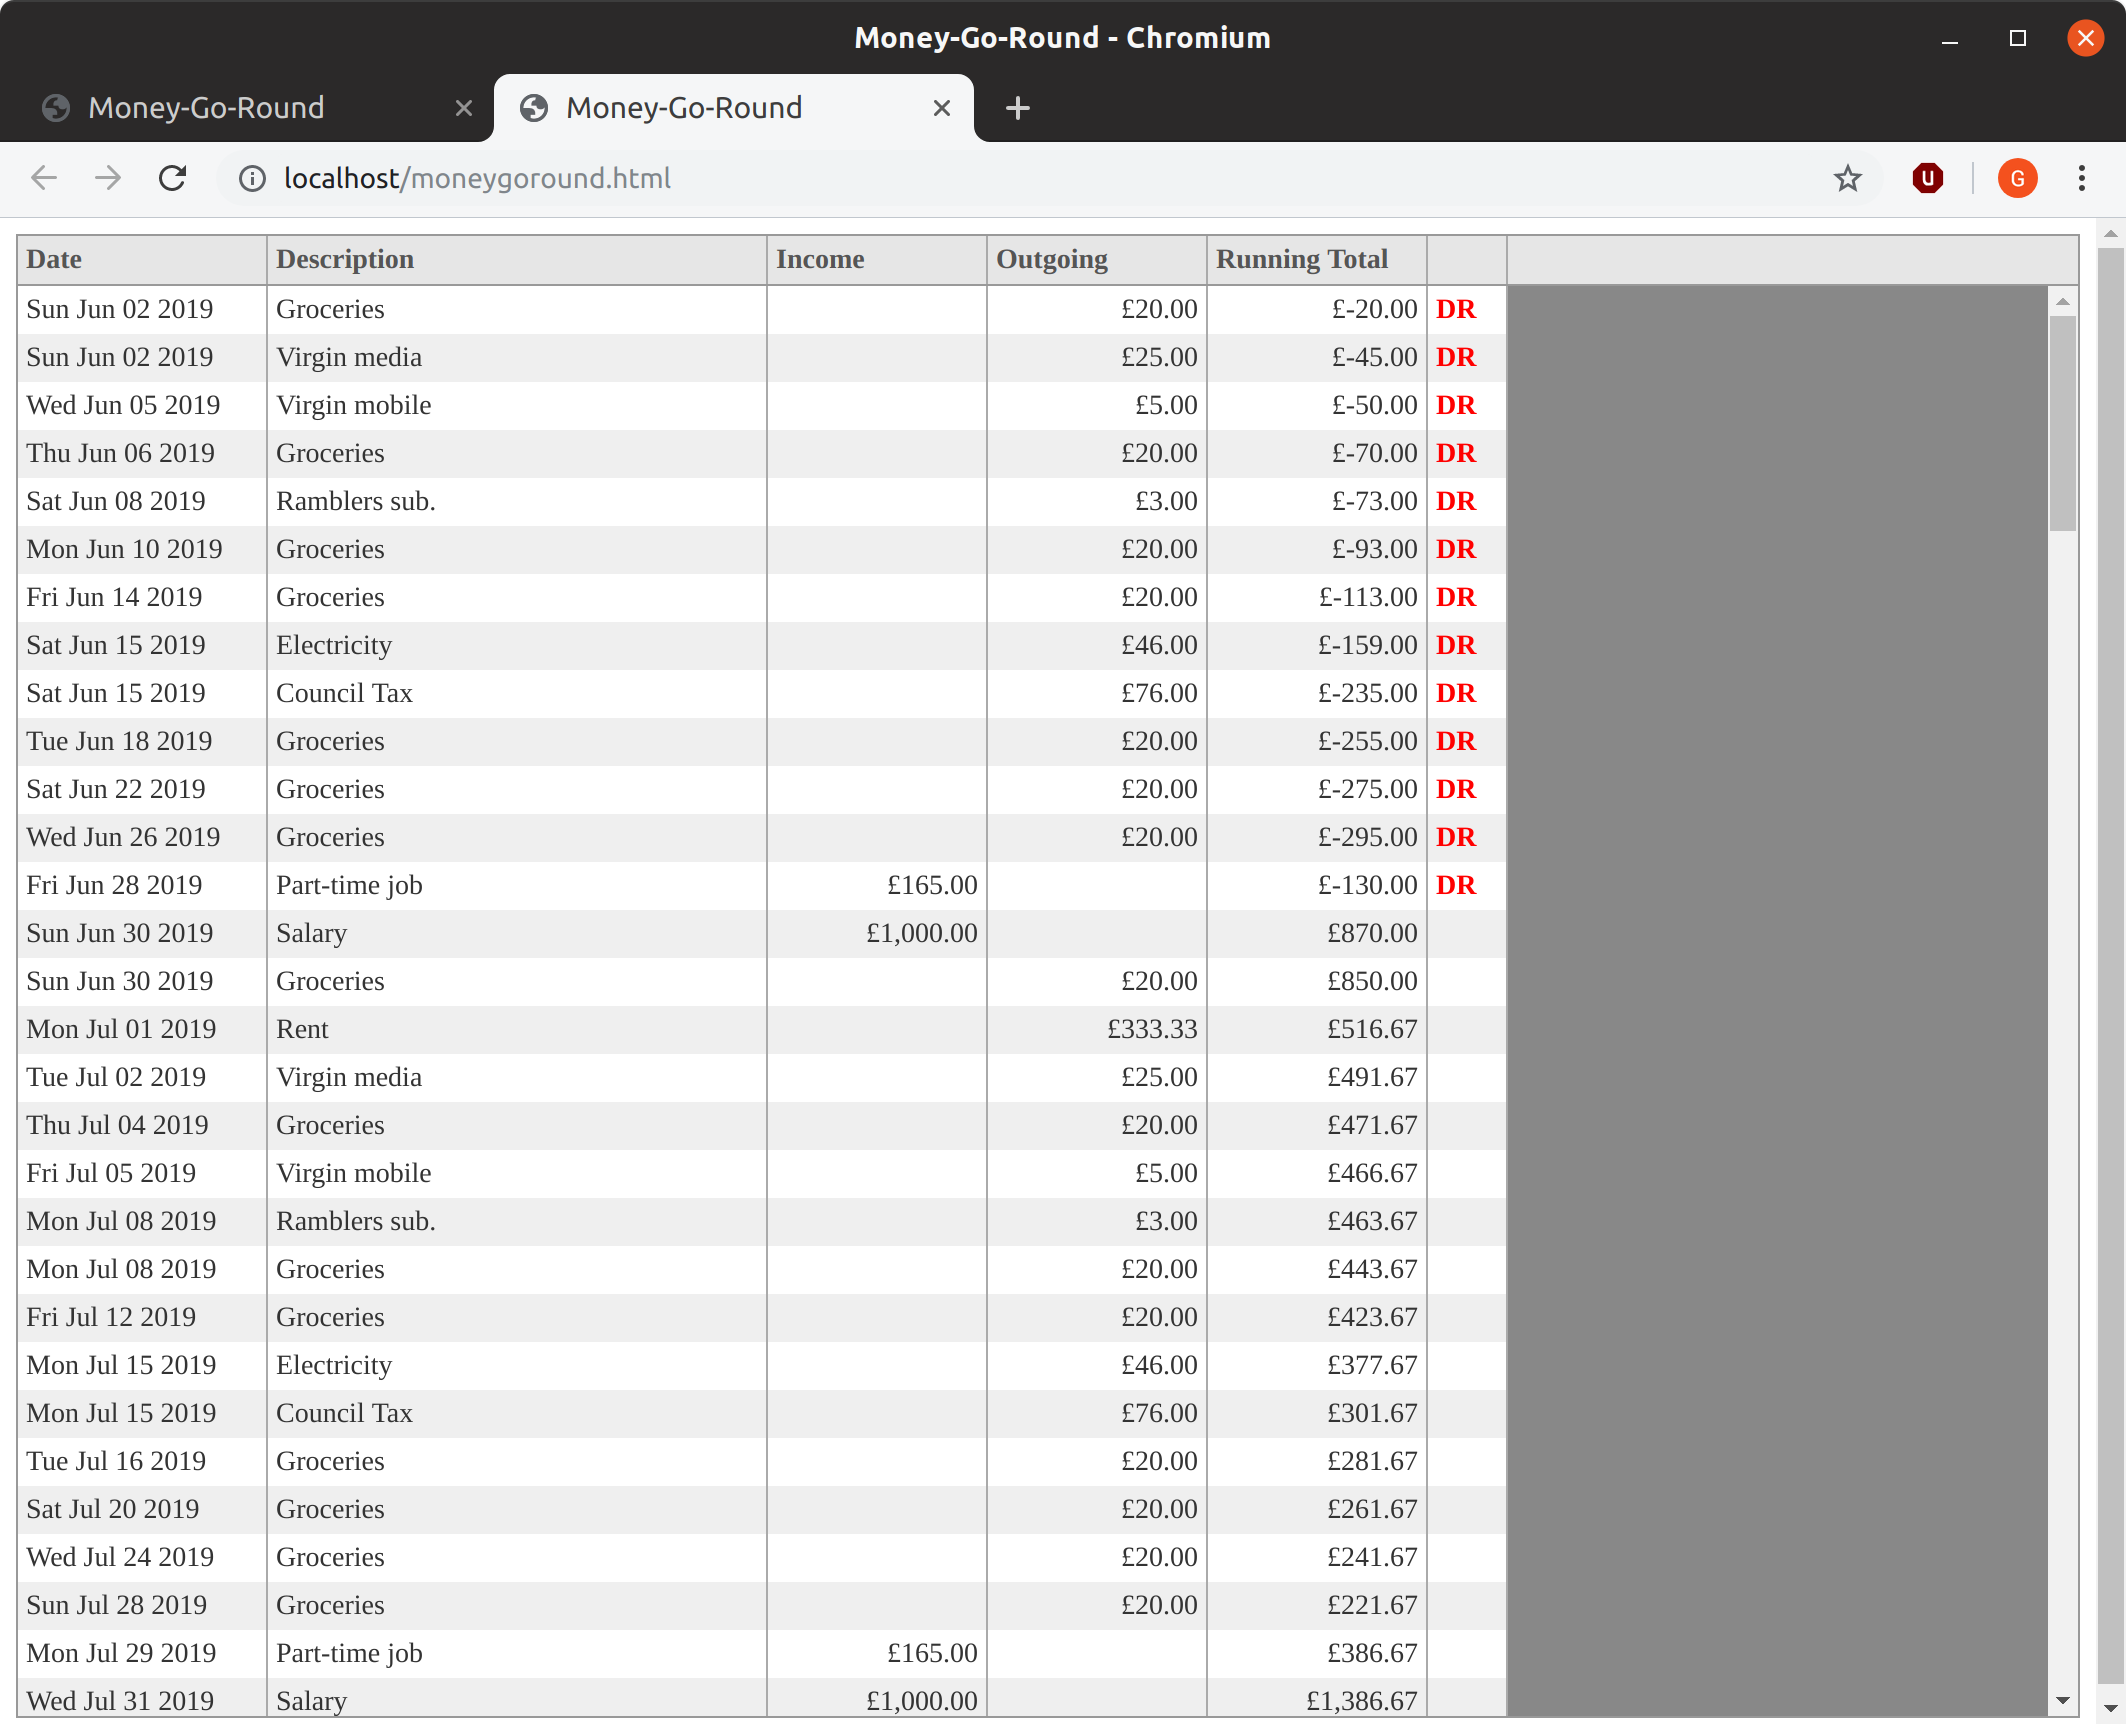Close the inactive Money-Go-Round tab

[x=463, y=108]
